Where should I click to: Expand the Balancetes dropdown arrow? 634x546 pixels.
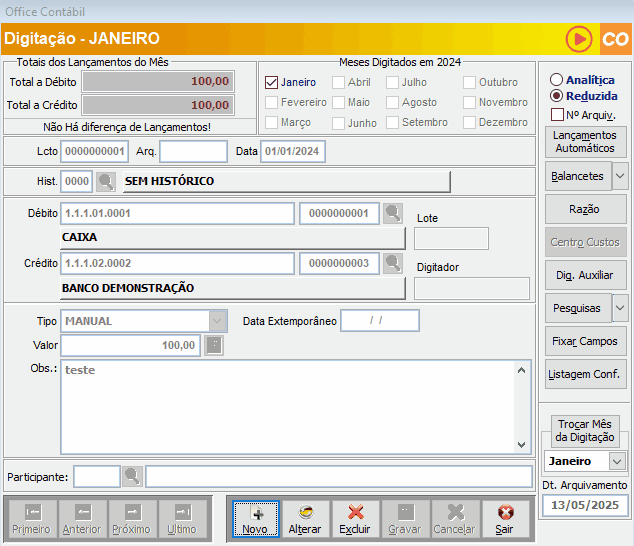620,175
